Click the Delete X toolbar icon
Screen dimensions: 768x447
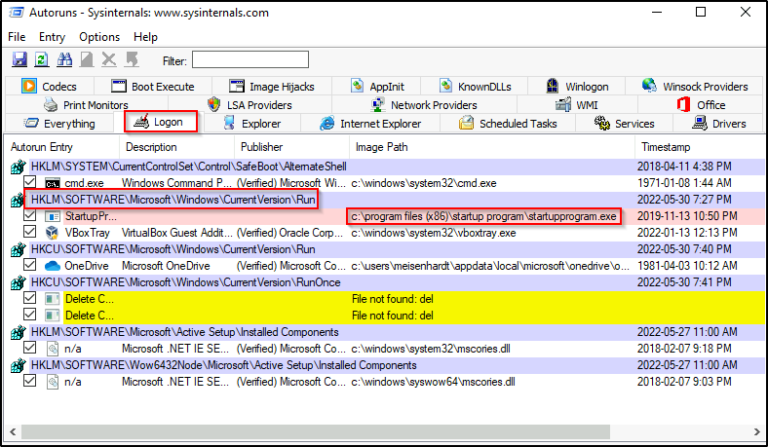click(109, 60)
